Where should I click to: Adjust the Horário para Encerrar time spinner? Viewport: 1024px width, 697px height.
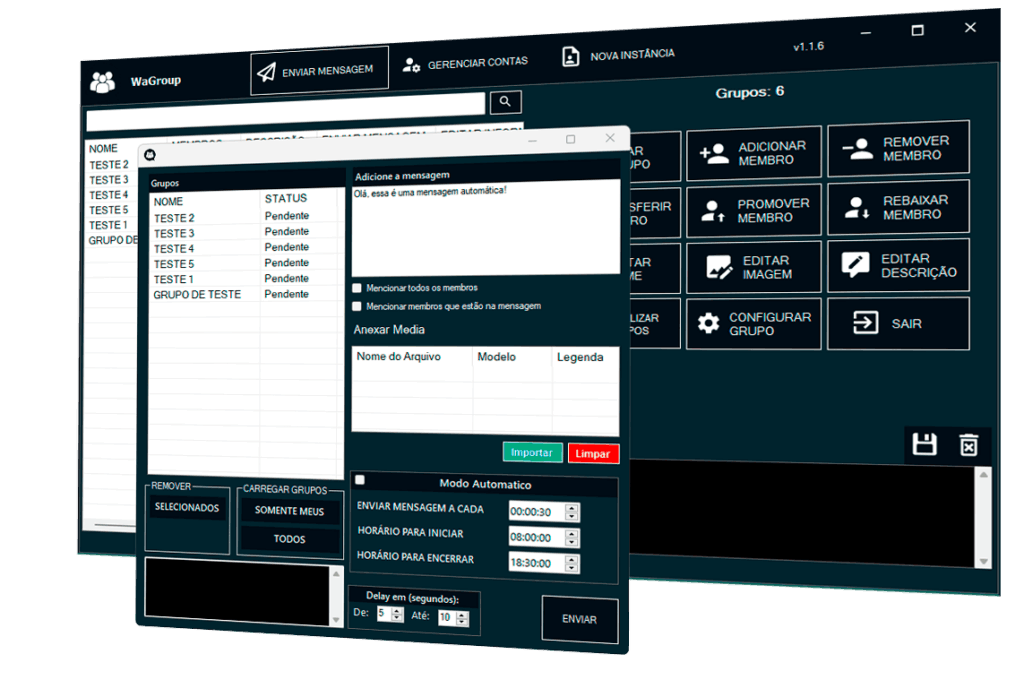pyautogui.click(x=572, y=563)
